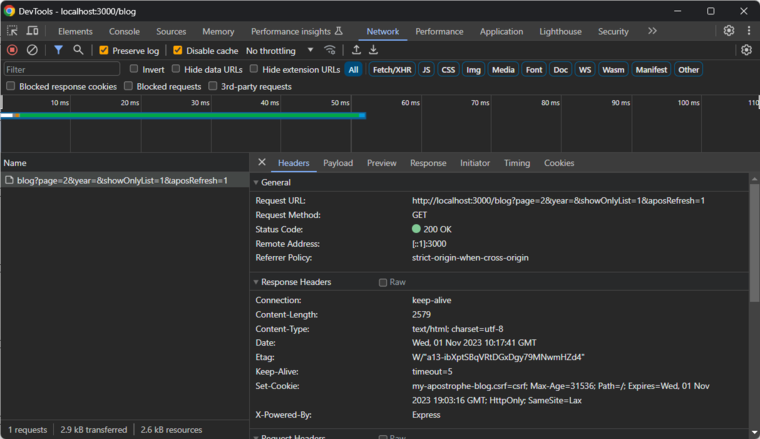
Task: Filter requests by CSS
Action: (x=448, y=69)
